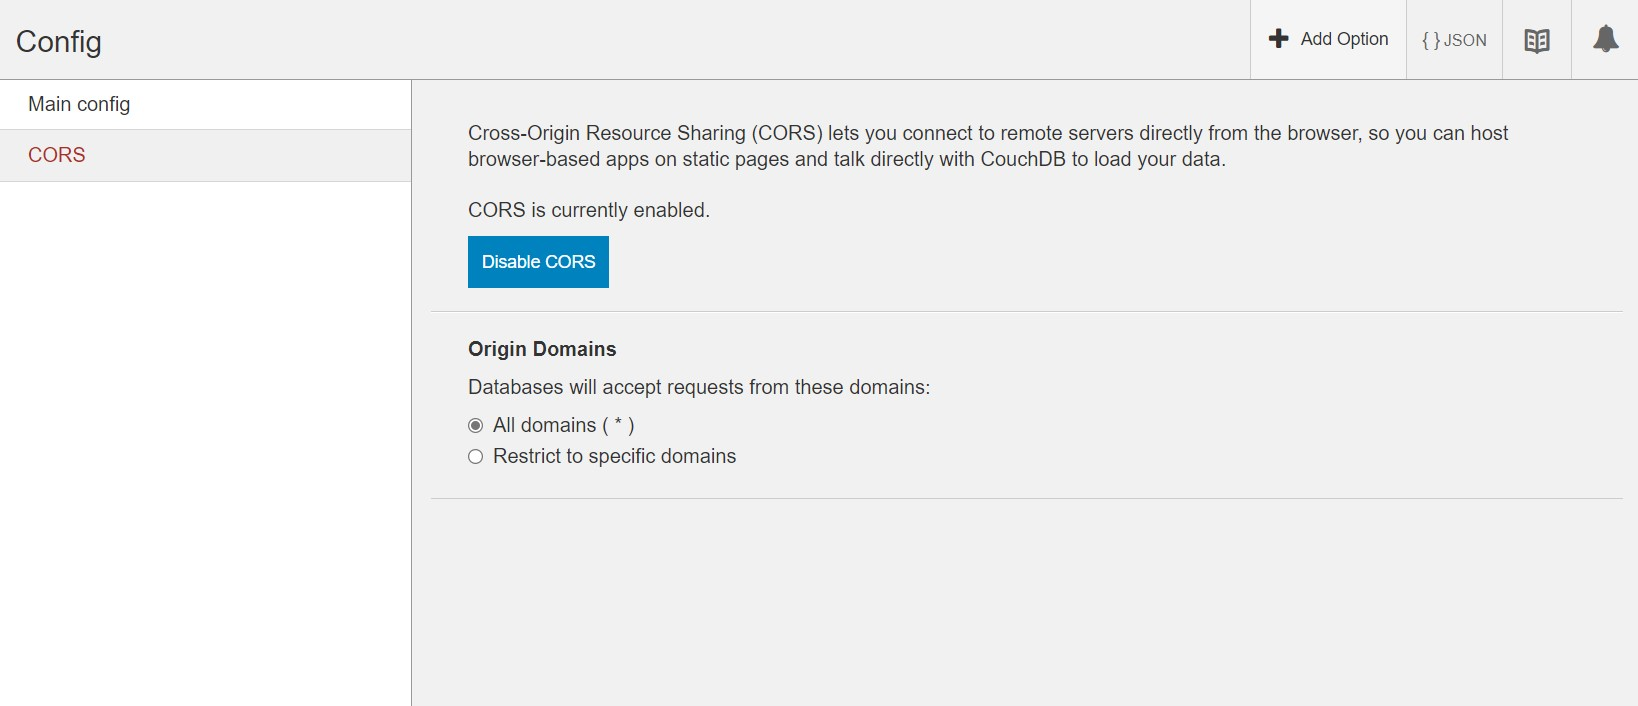Click the Add Option text button
1638x706 pixels.
point(1344,39)
